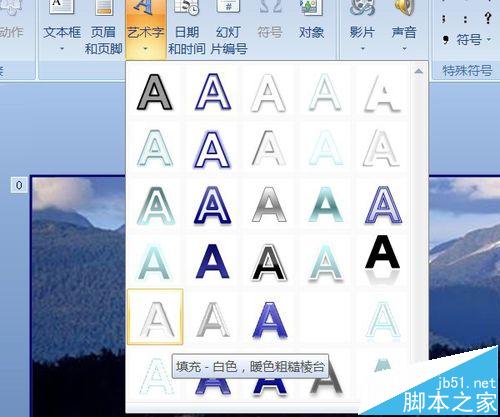
Task: Expand the 影片 dropdown arrow
Action: (362, 49)
